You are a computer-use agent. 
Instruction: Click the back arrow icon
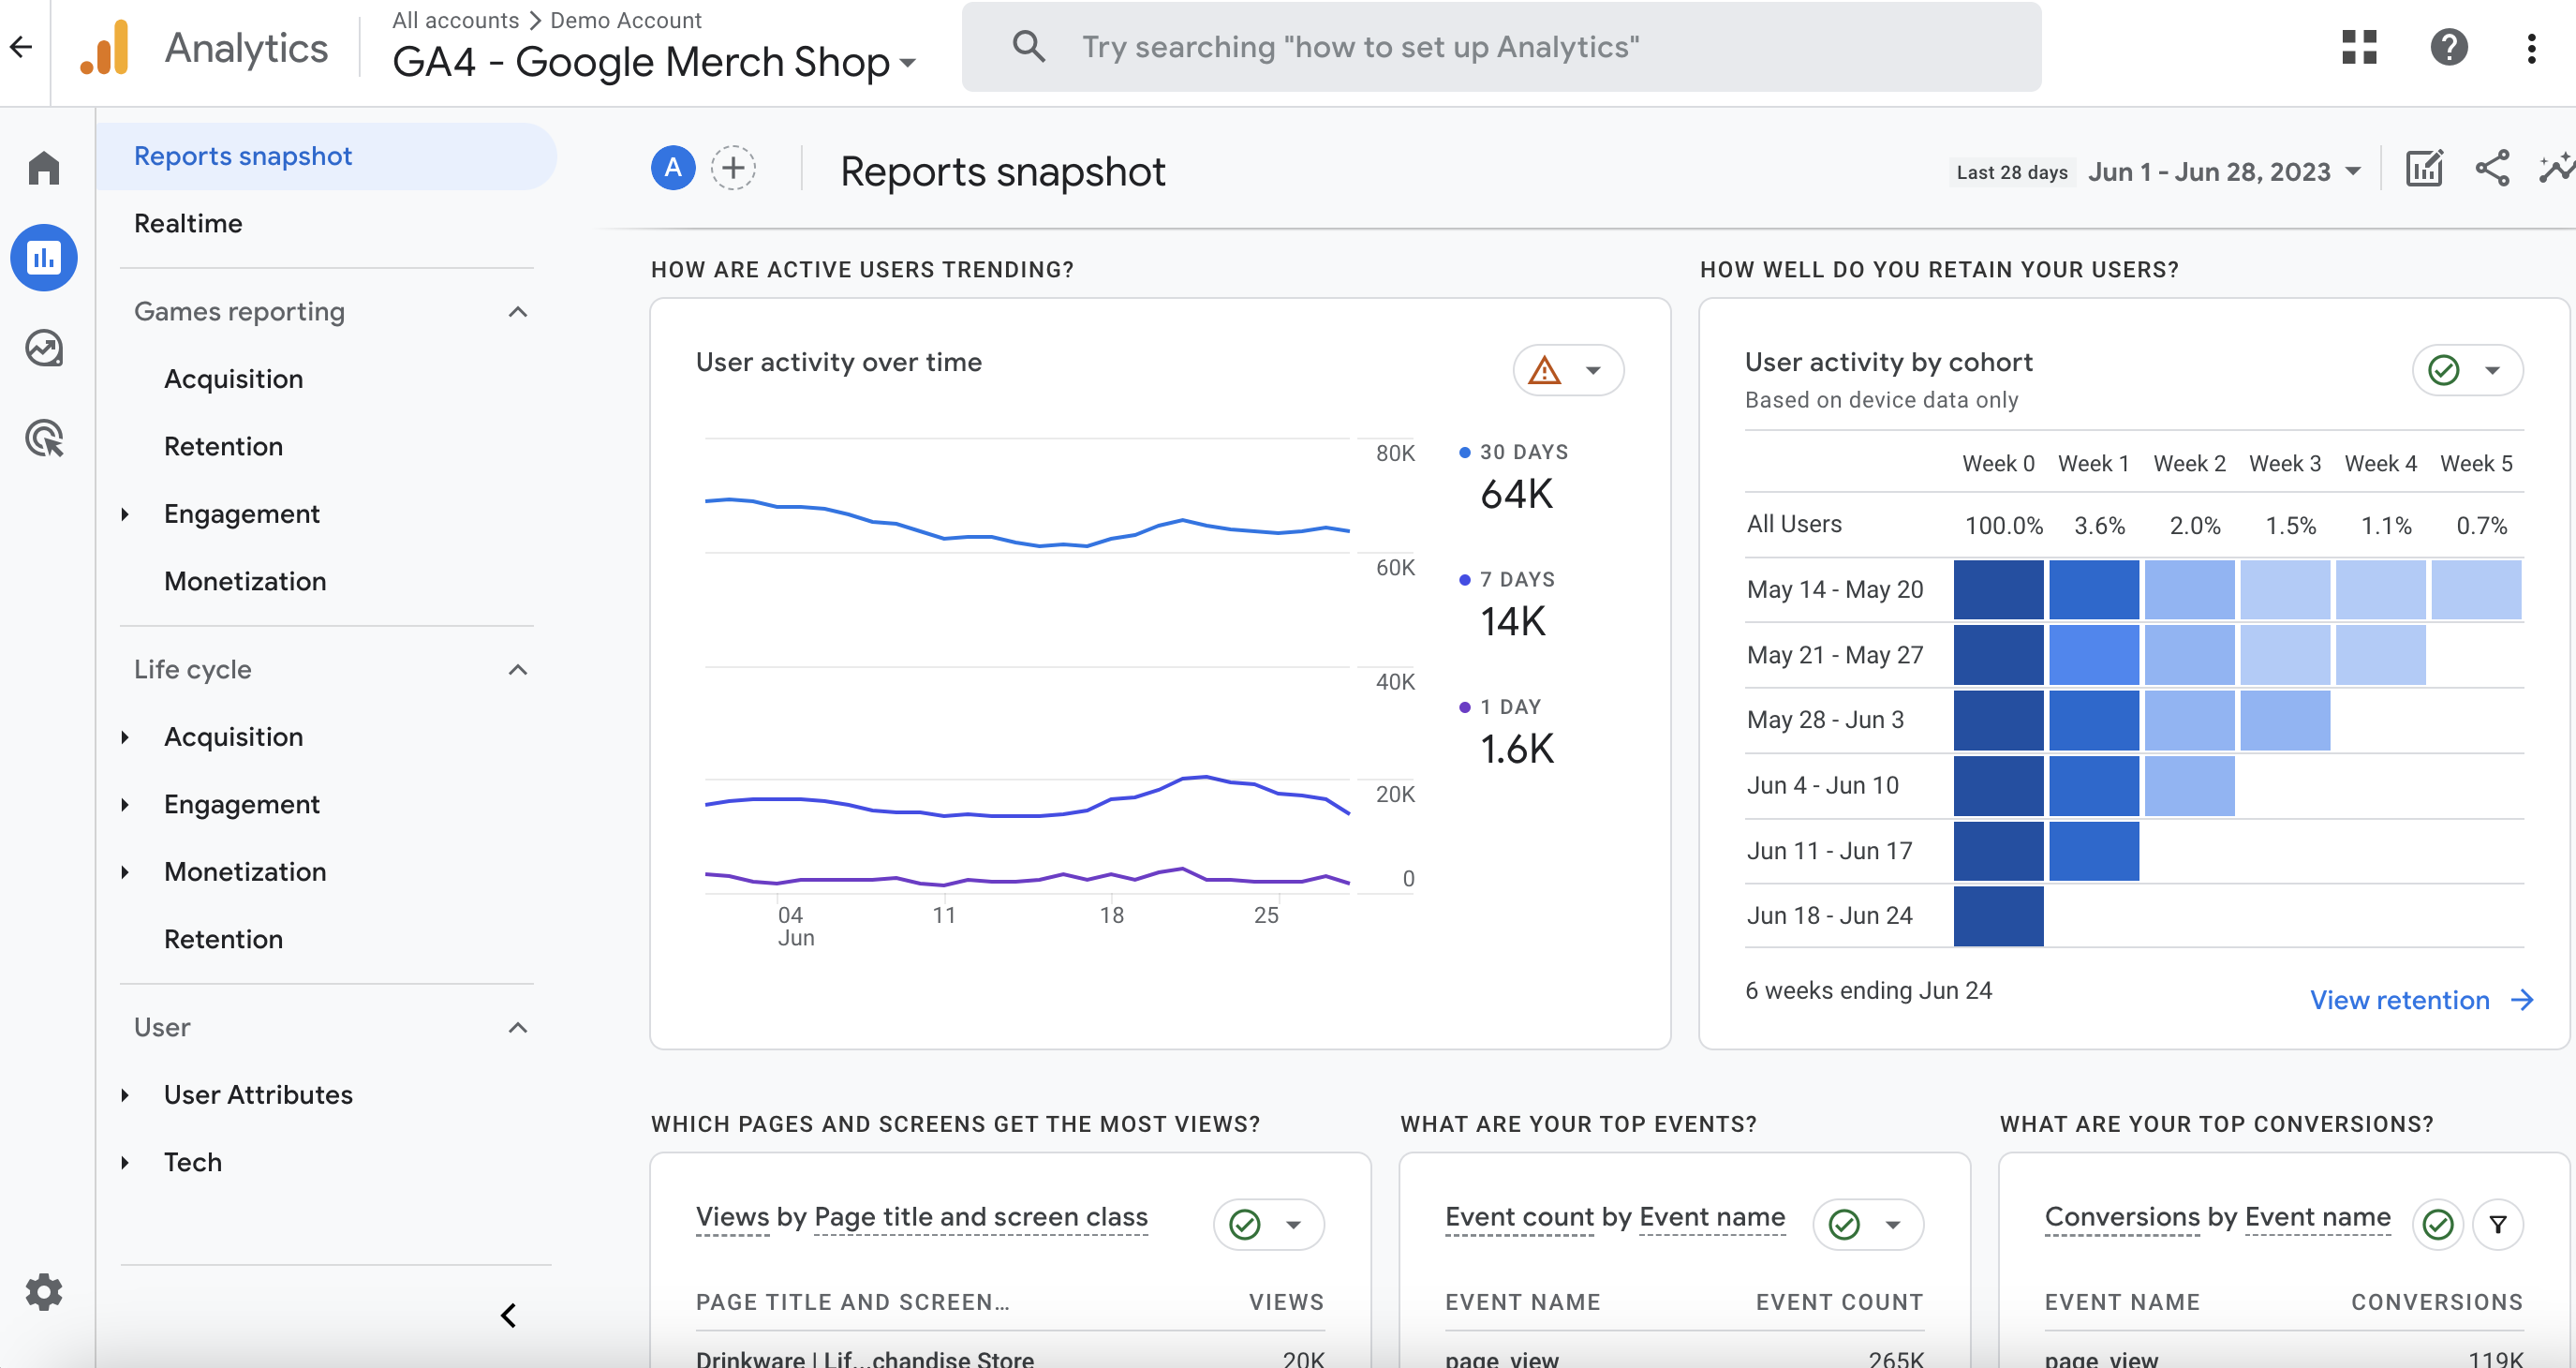coord(21,46)
